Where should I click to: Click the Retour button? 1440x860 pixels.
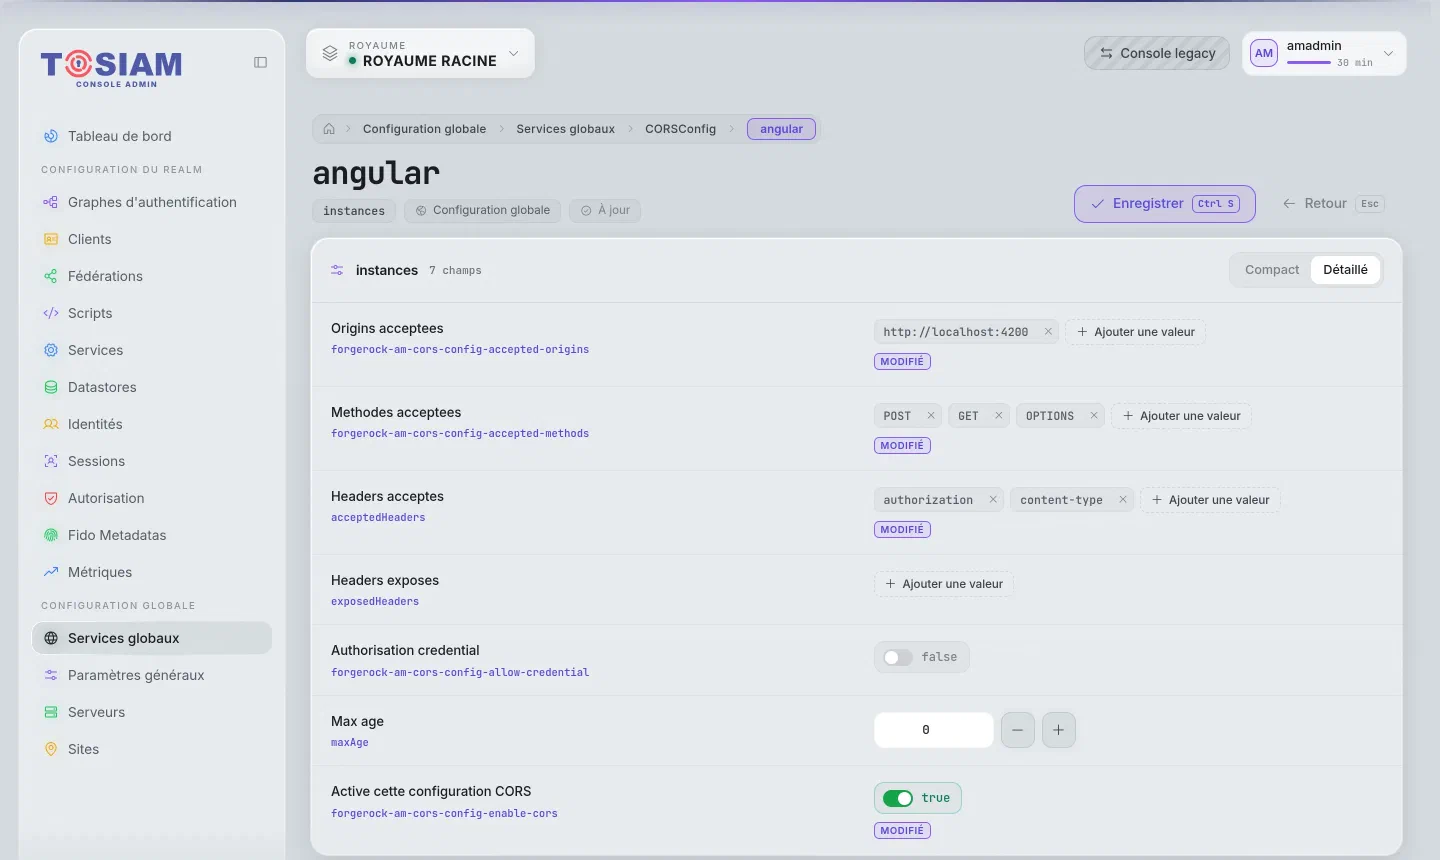click(x=1334, y=204)
